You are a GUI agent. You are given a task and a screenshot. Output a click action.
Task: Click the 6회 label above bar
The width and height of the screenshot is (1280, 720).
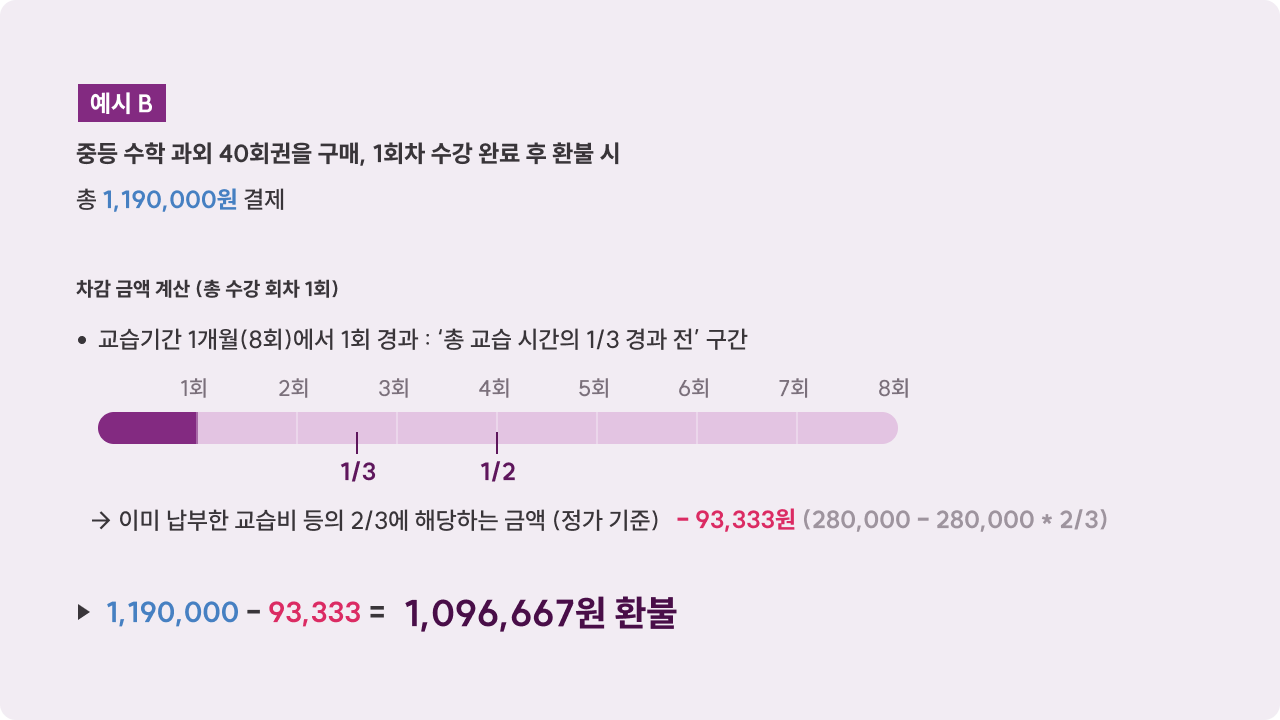coord(693,388)
